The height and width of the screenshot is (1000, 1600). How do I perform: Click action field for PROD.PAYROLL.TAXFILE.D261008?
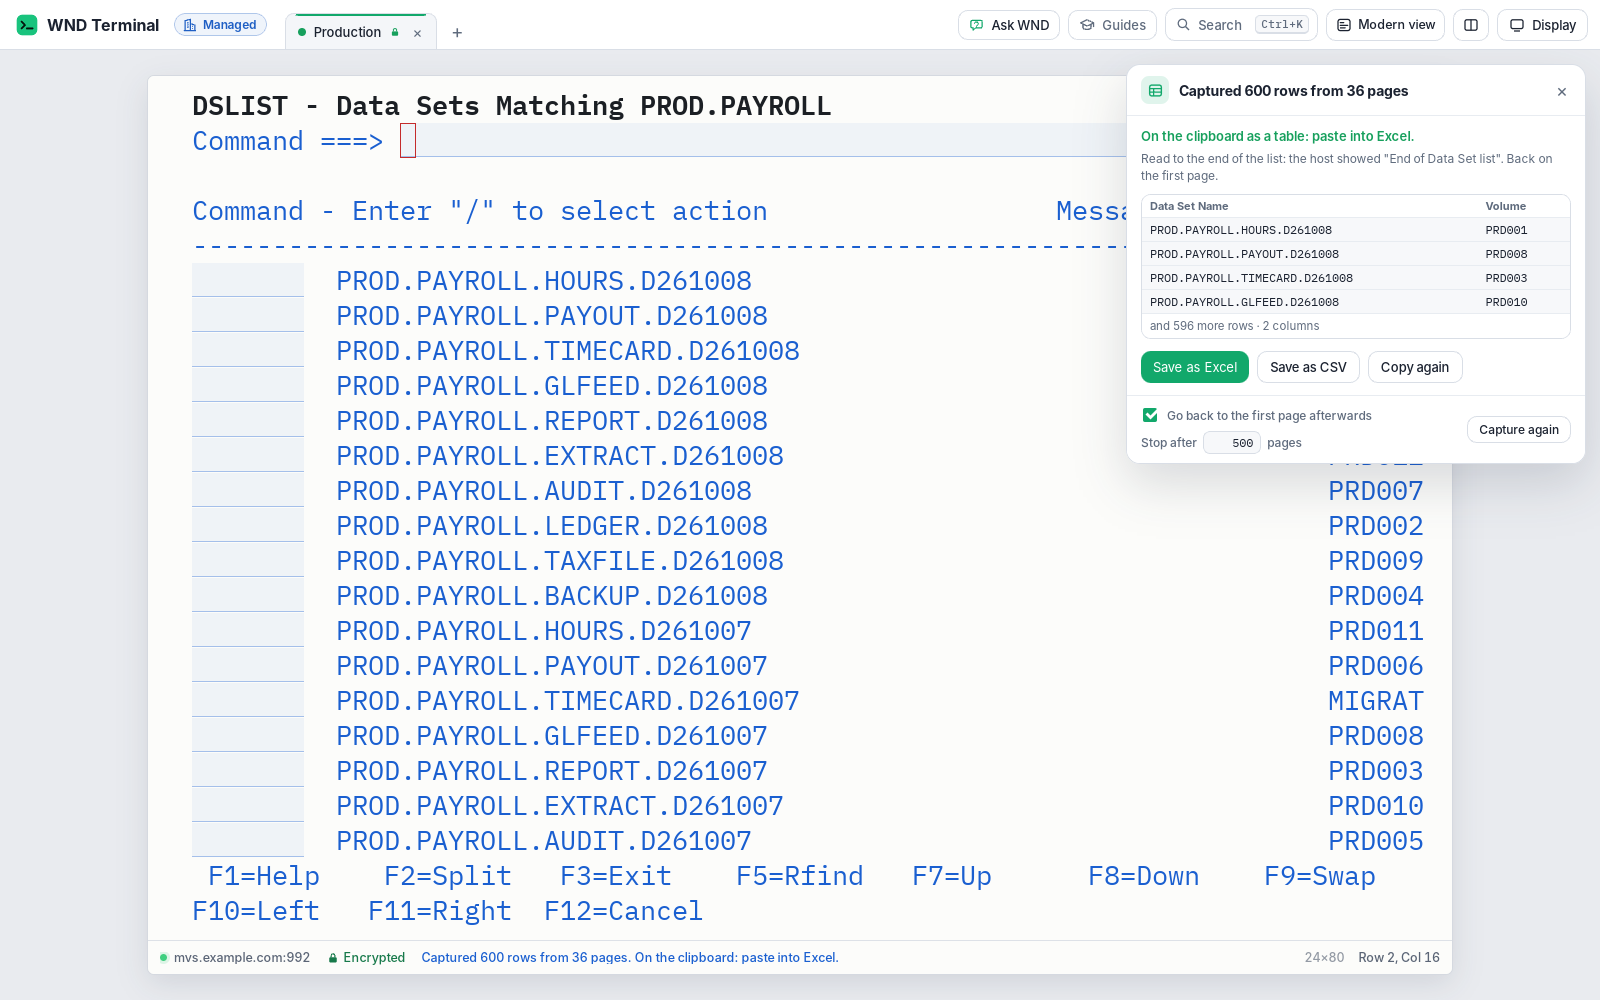(248, 561)
